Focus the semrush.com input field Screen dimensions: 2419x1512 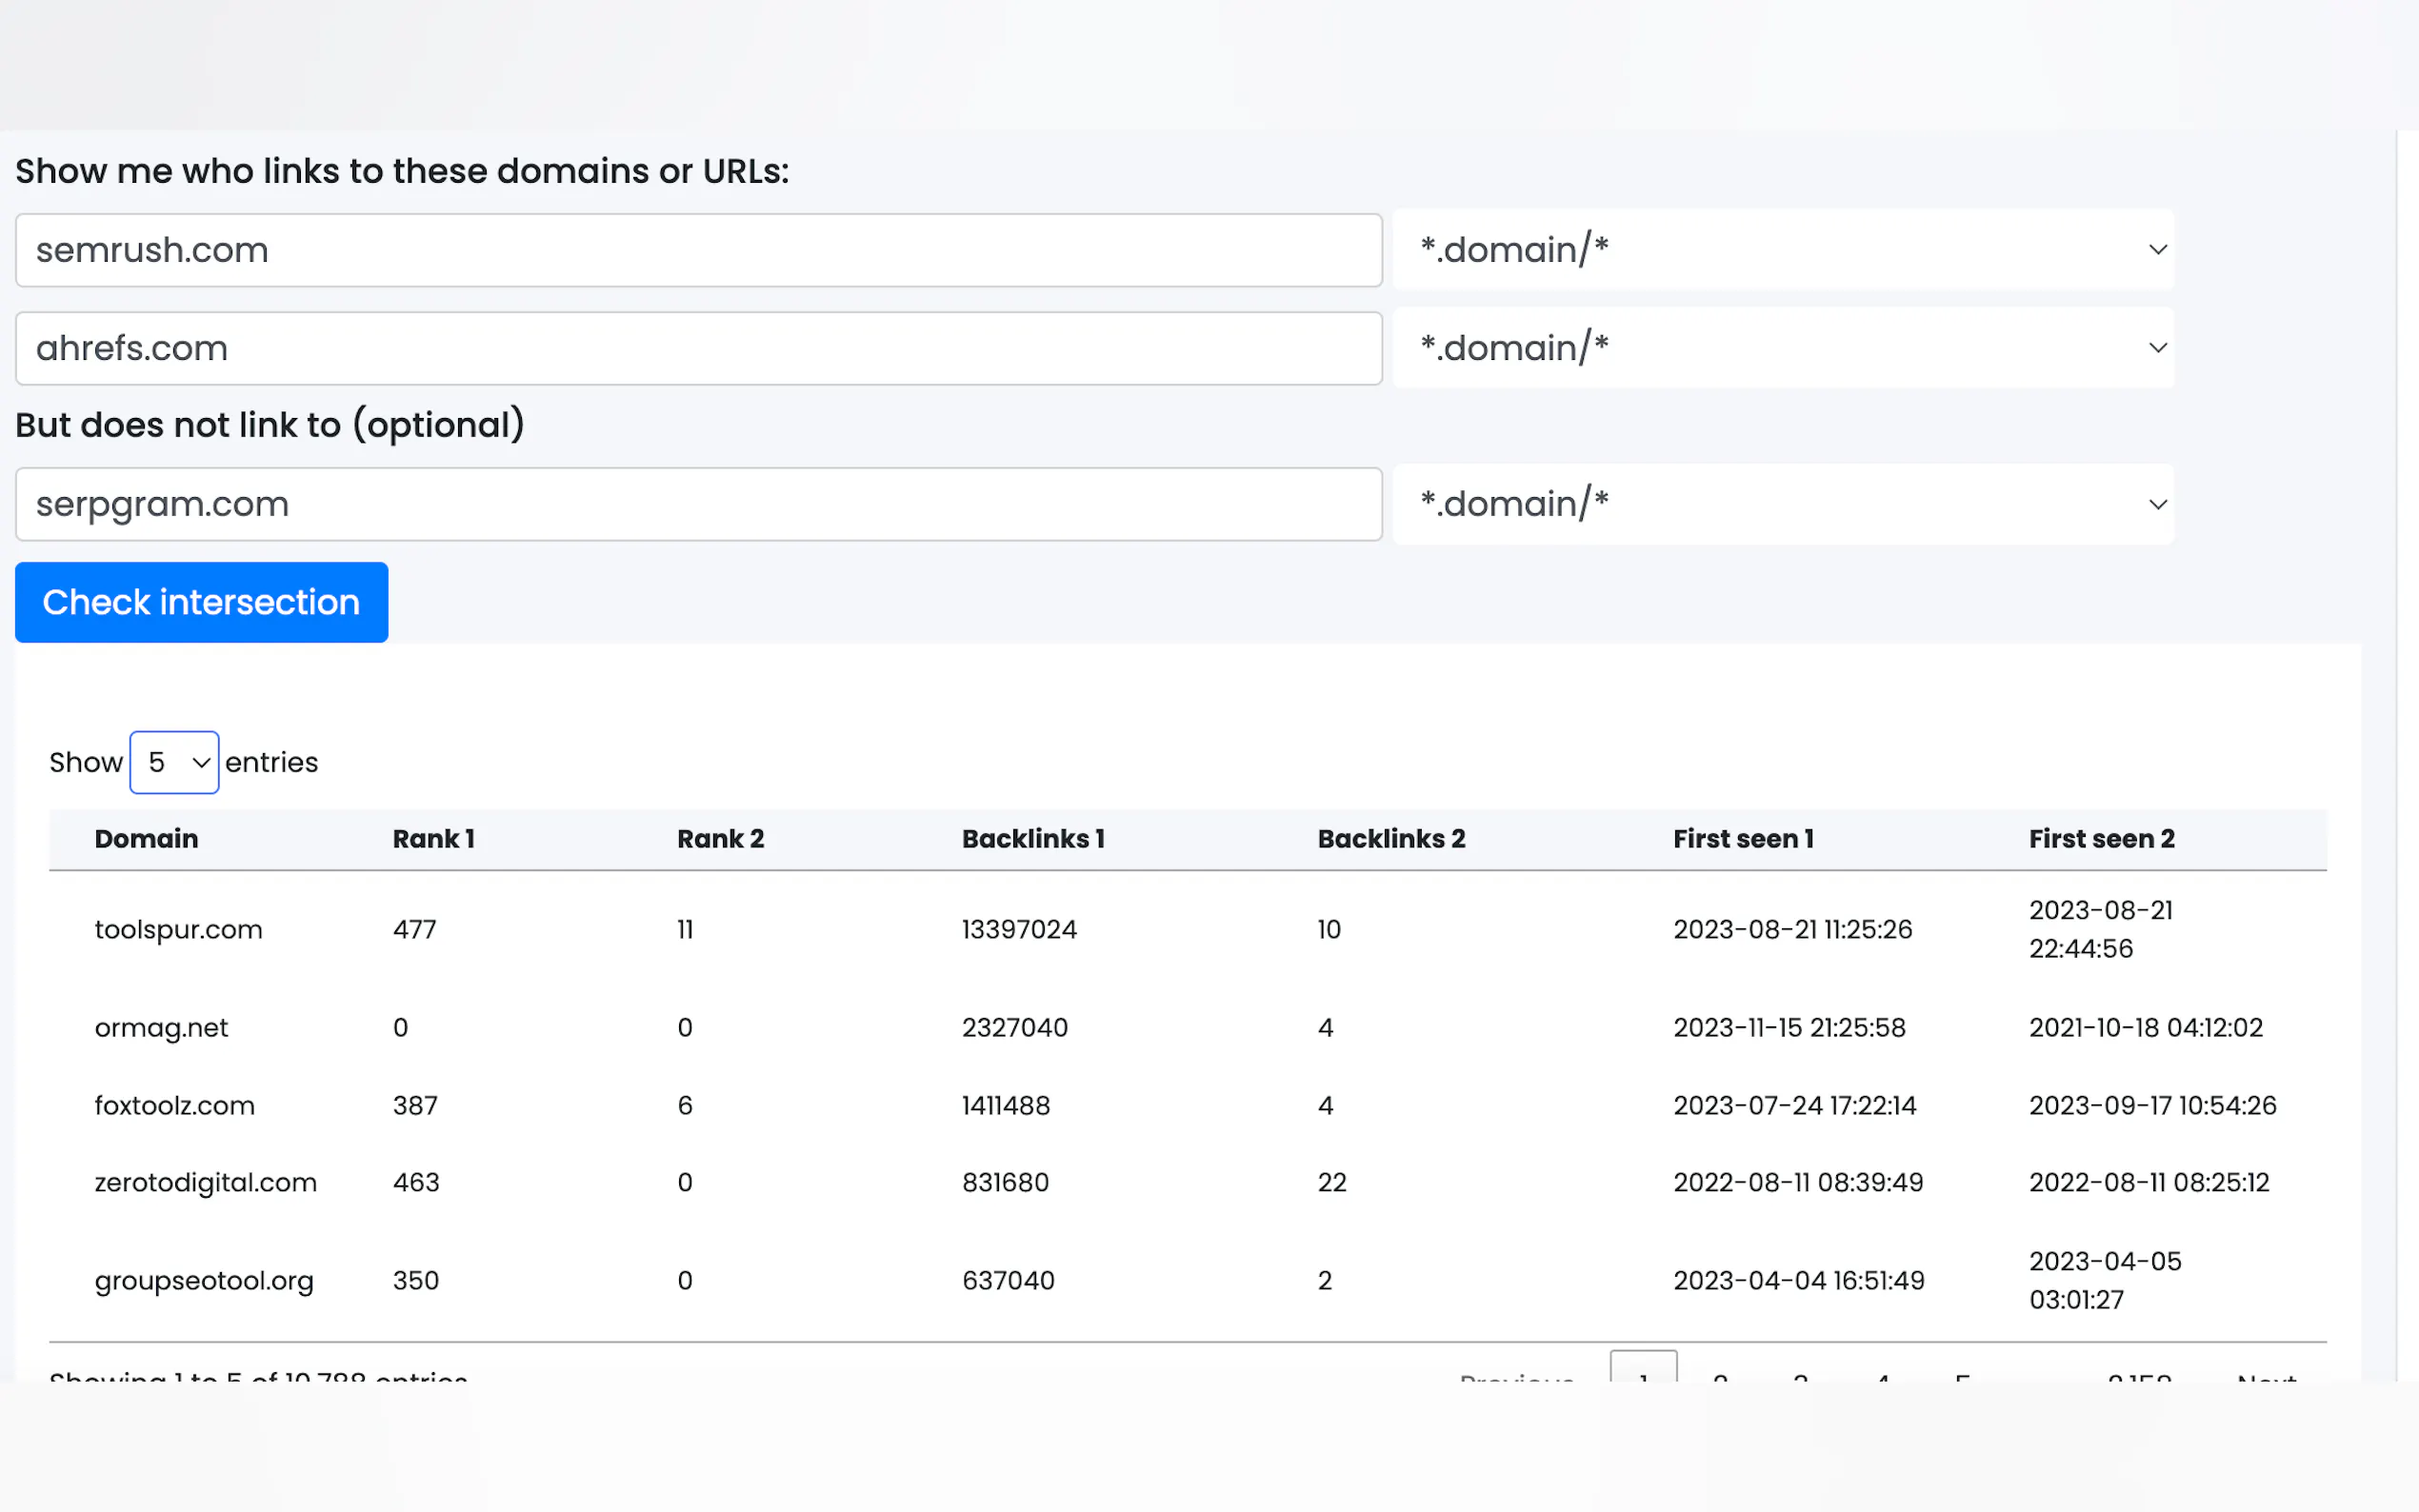pos(698,250)
